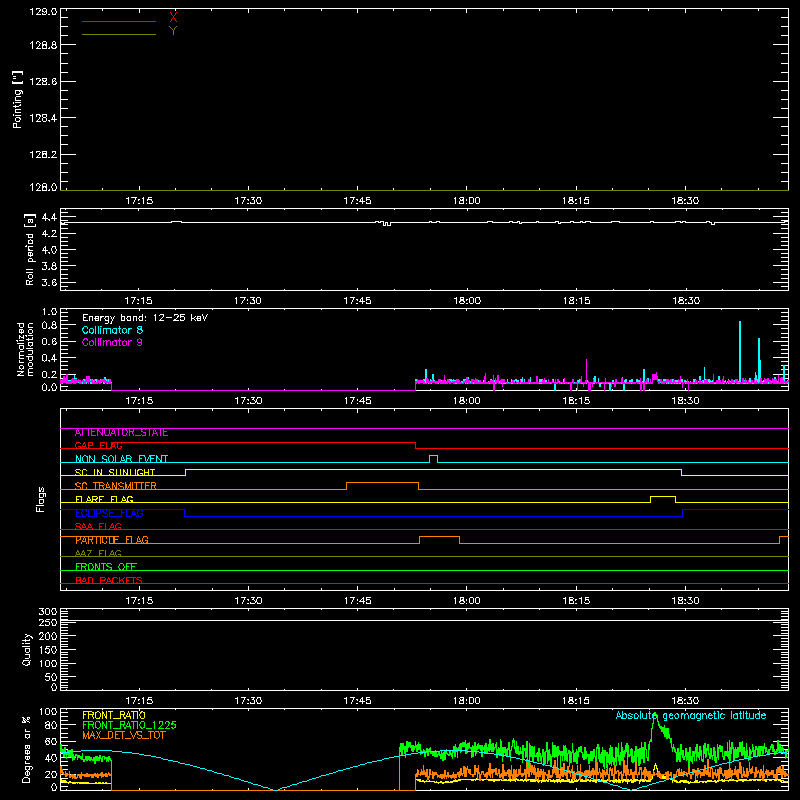
Task: Click the olive Y legend line
Action: [119, 35]
